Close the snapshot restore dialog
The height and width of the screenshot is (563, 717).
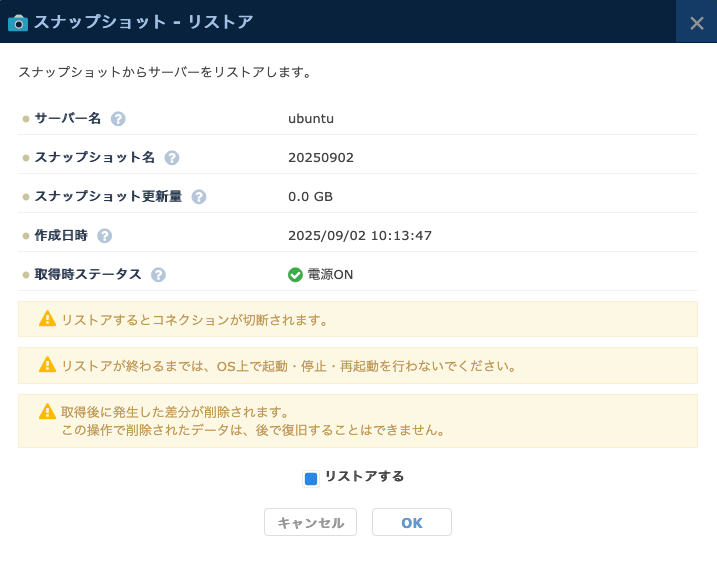[x=696, y=22]
